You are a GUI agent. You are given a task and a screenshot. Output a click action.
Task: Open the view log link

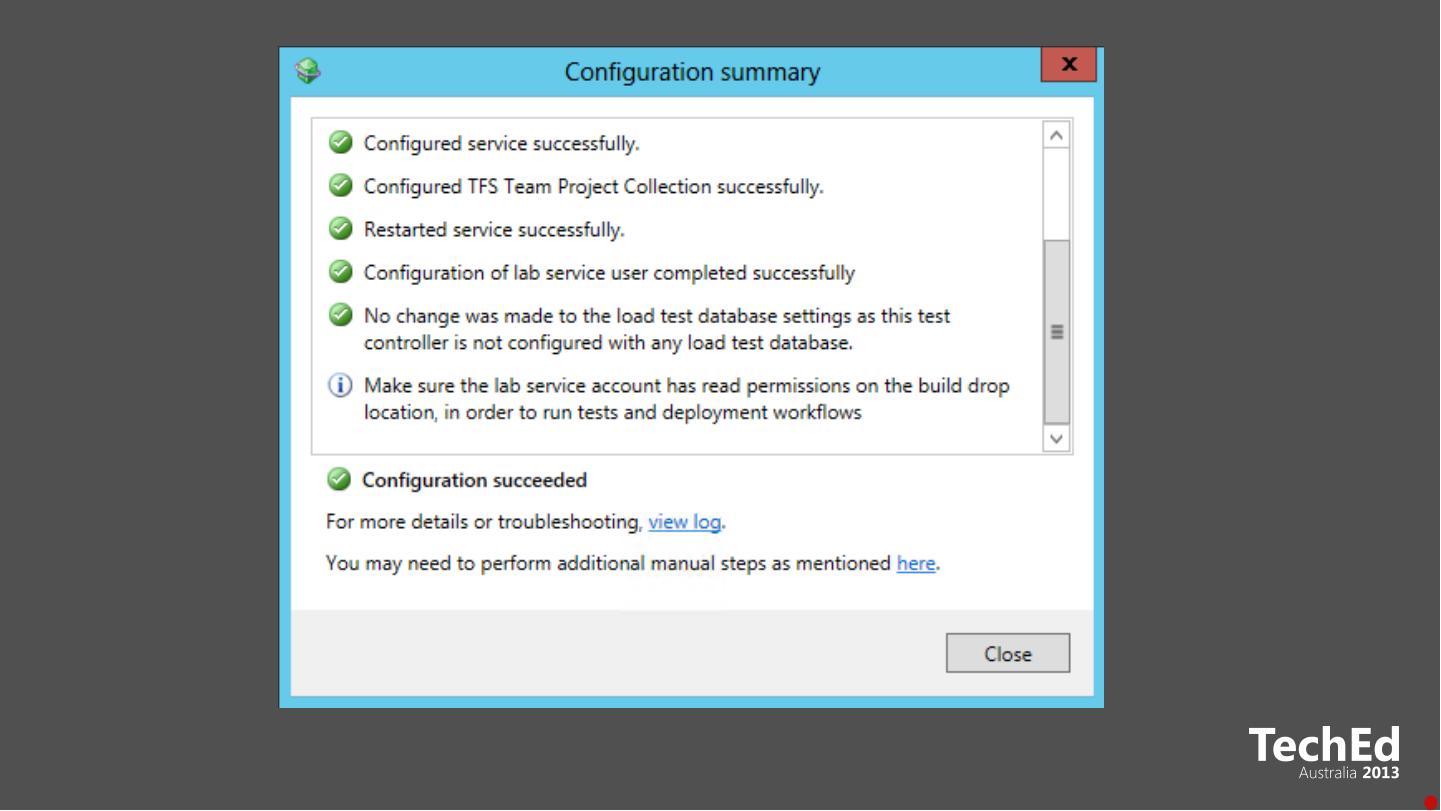[x=684, y=522]
